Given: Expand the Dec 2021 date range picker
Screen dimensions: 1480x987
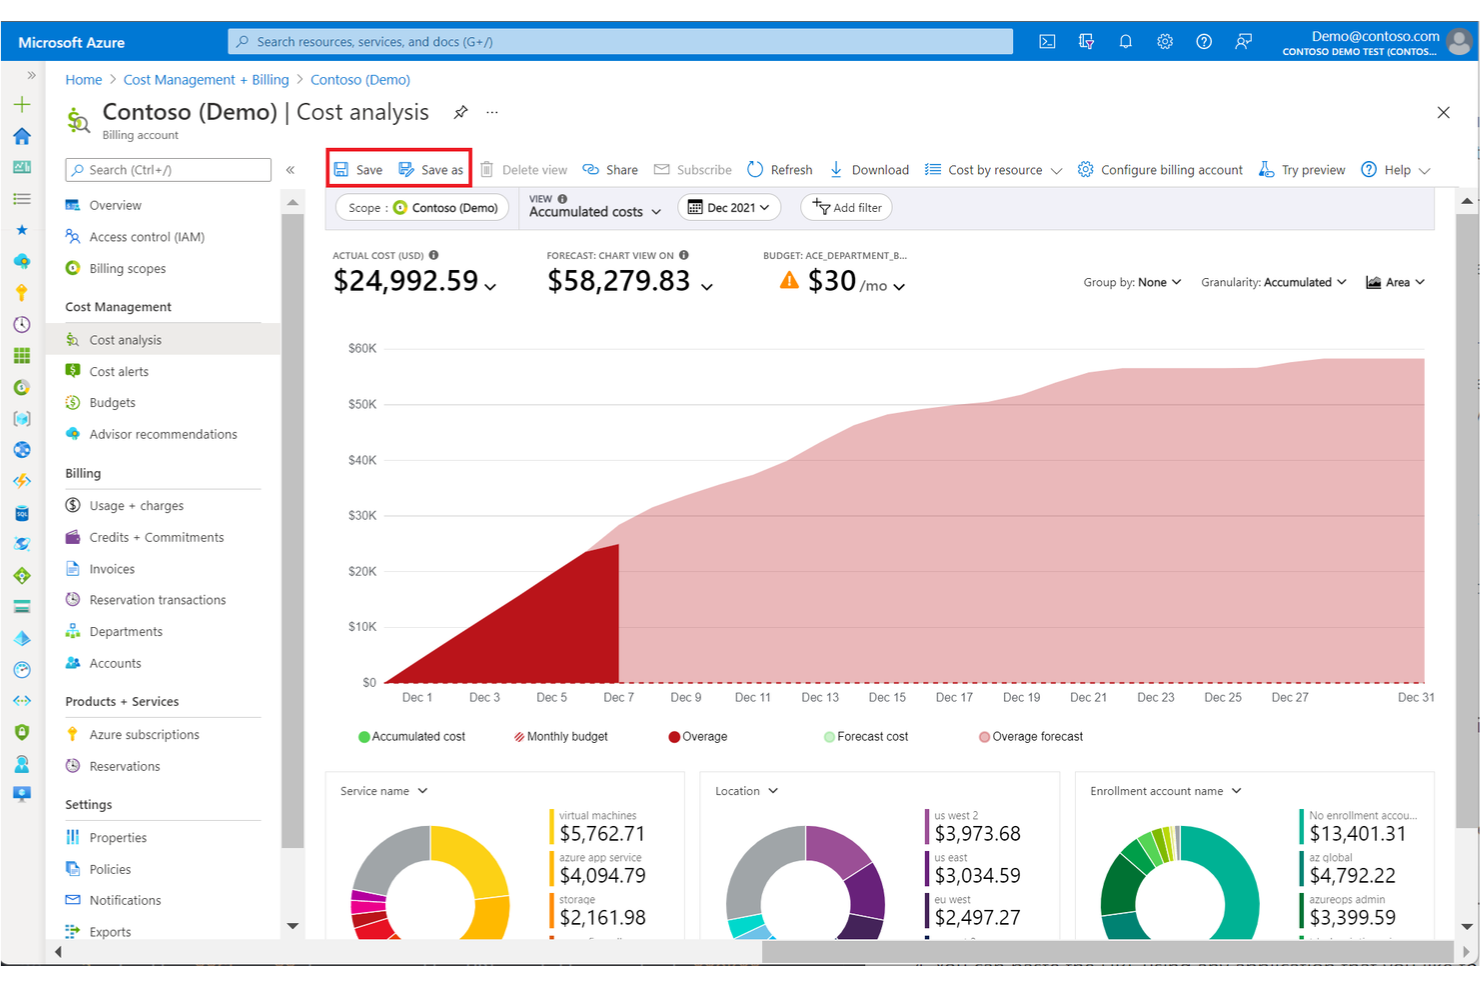Looking at the screenshot, I should point(729,207).
